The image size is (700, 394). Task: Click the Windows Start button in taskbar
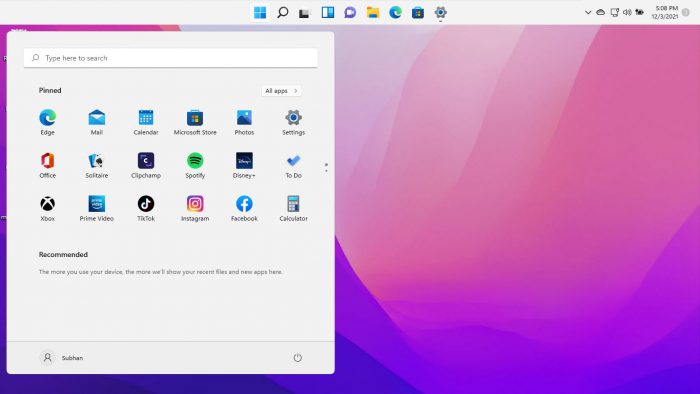[260, 12]
